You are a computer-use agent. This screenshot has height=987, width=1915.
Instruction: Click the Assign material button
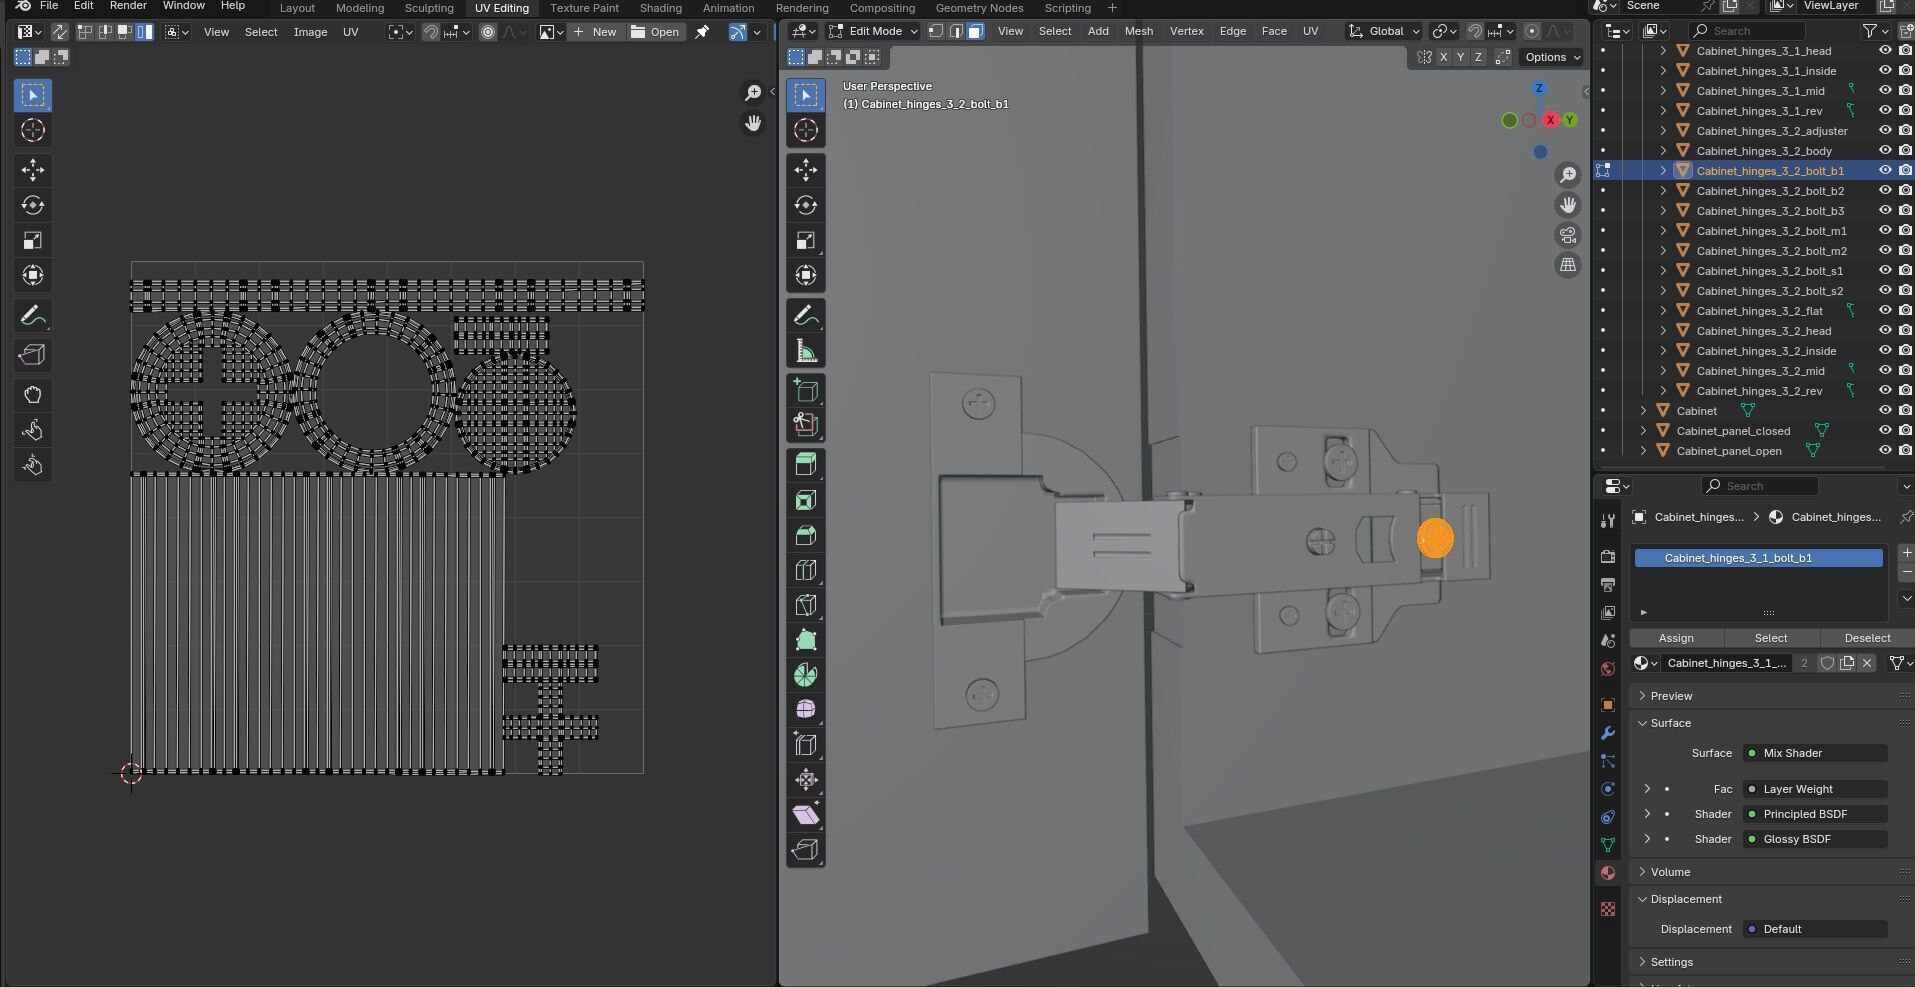click(x=1676, y=638)
